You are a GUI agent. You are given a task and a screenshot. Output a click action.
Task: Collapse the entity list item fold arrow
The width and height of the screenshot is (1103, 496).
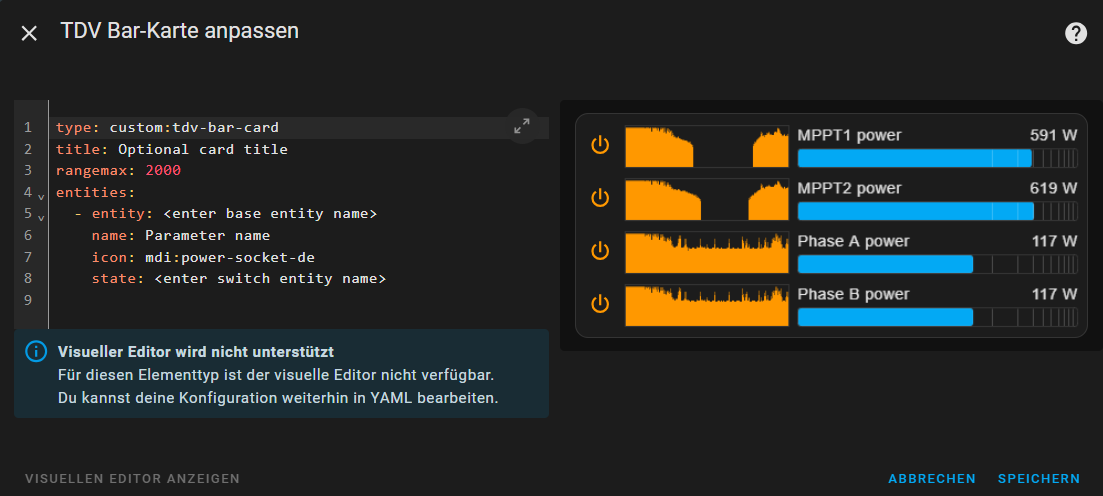pyautogui.click(x=41, y=217)
